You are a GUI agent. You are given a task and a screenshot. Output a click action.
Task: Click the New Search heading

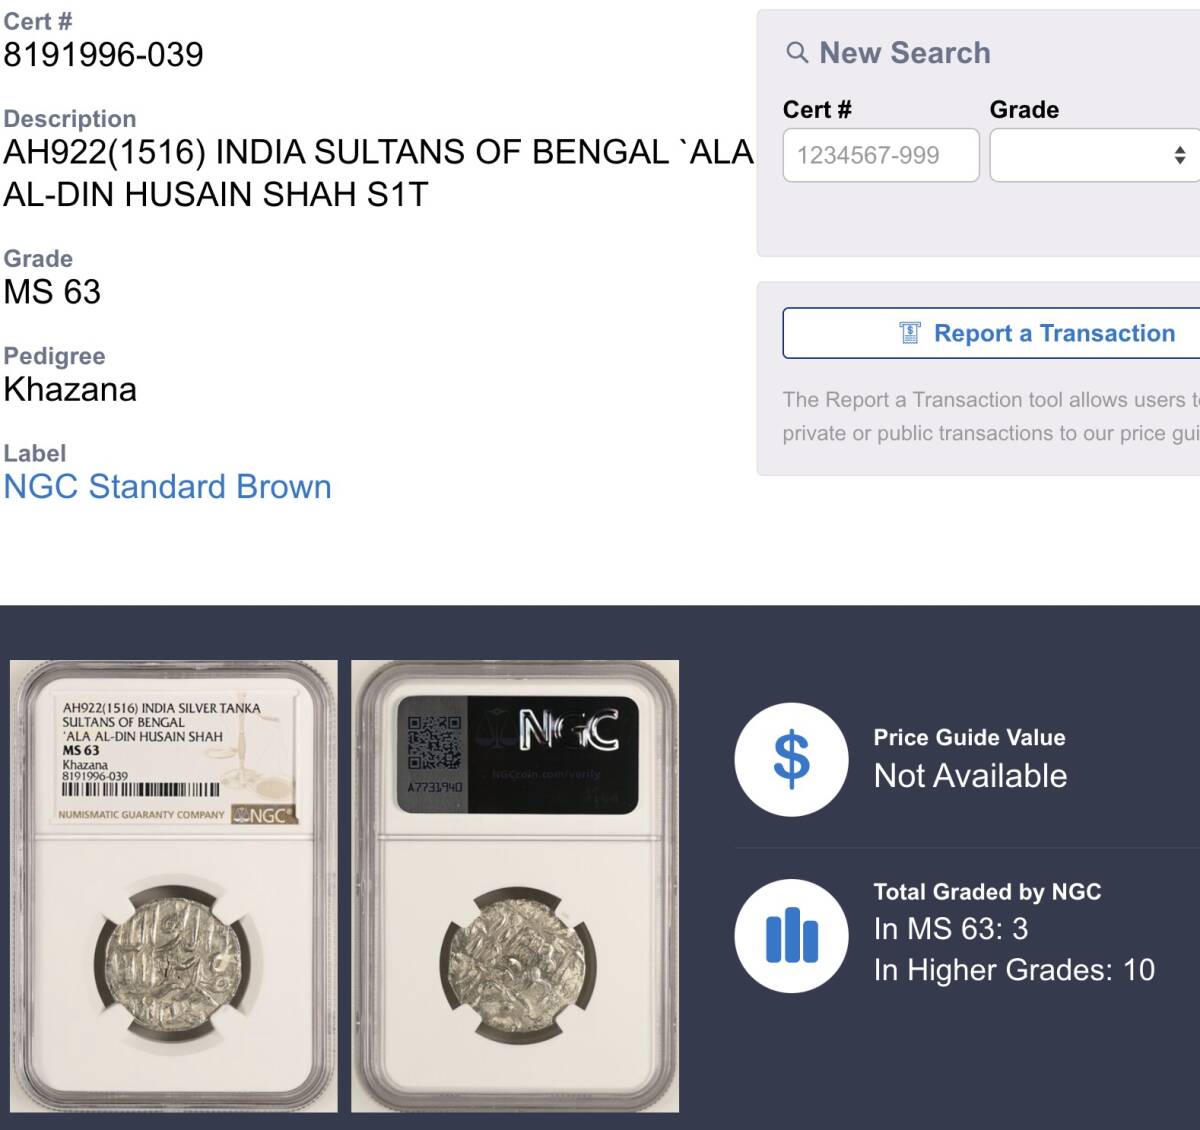tap(904, 53)
